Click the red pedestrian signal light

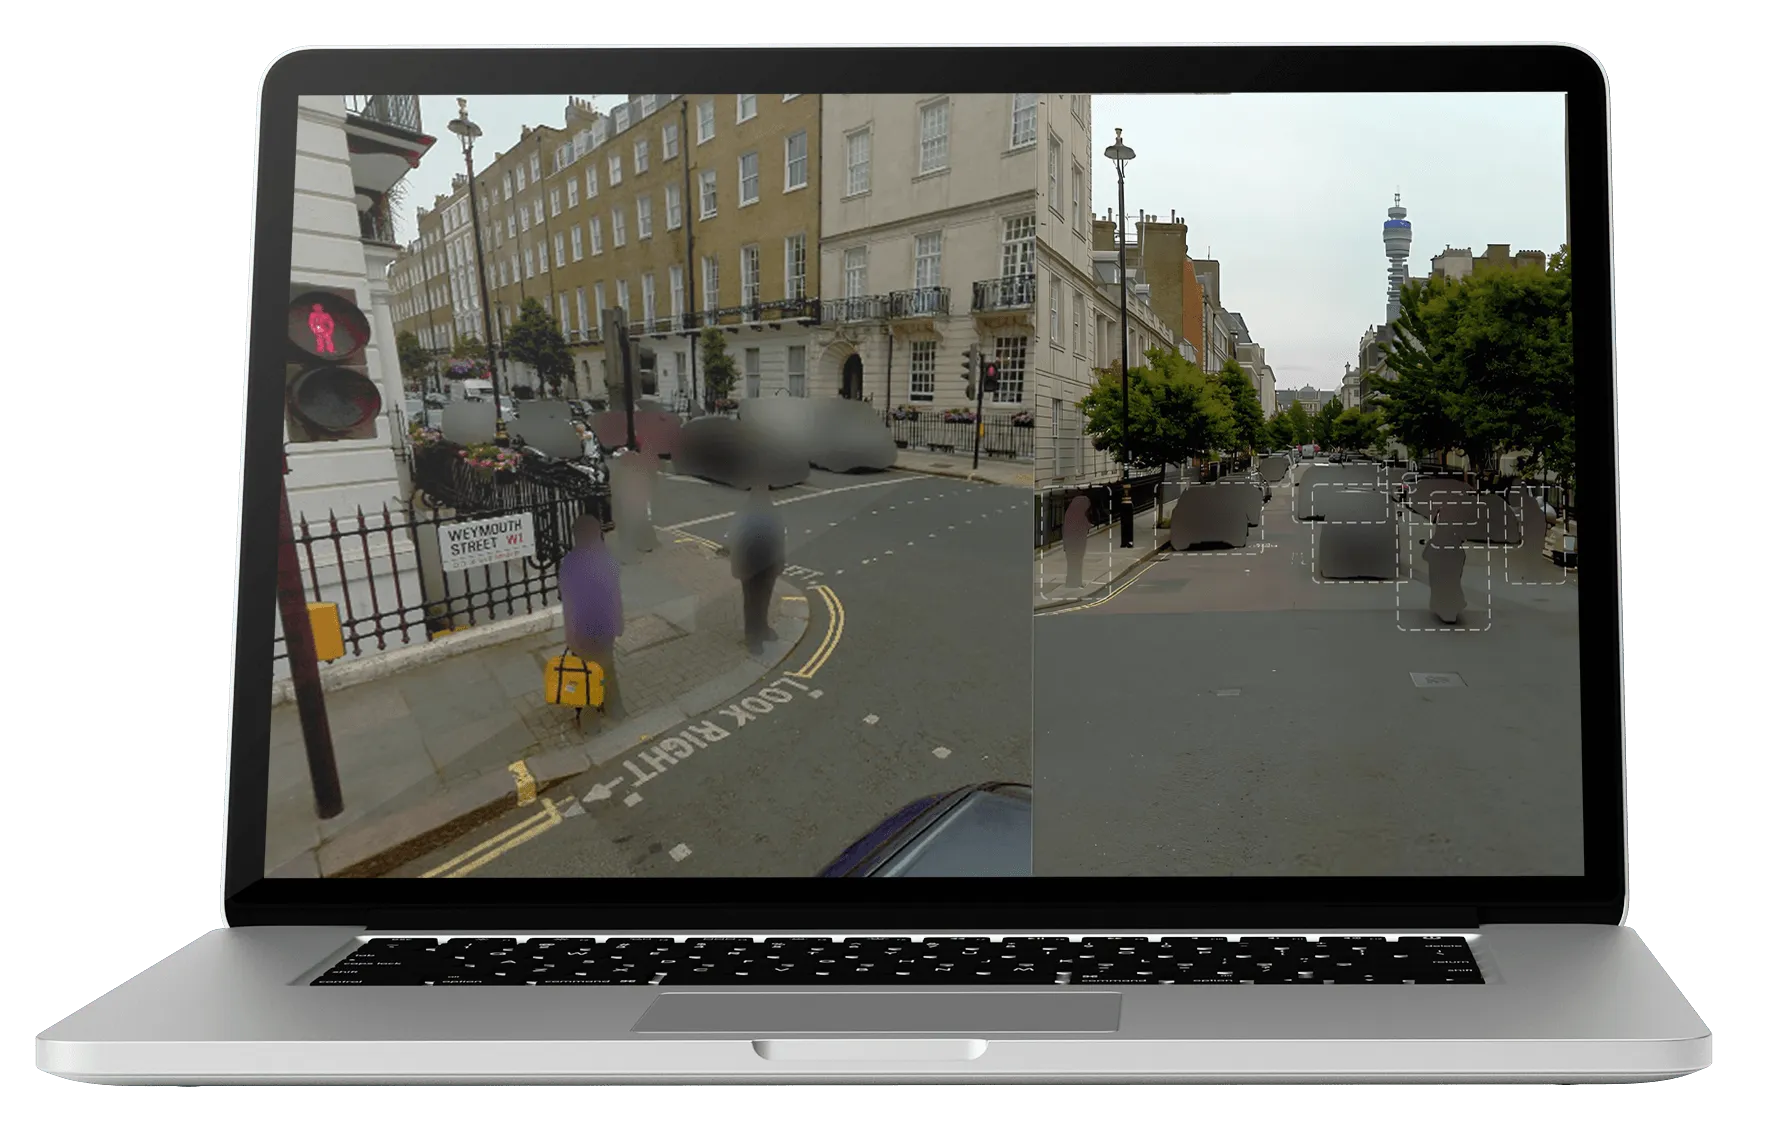(323, 328)
